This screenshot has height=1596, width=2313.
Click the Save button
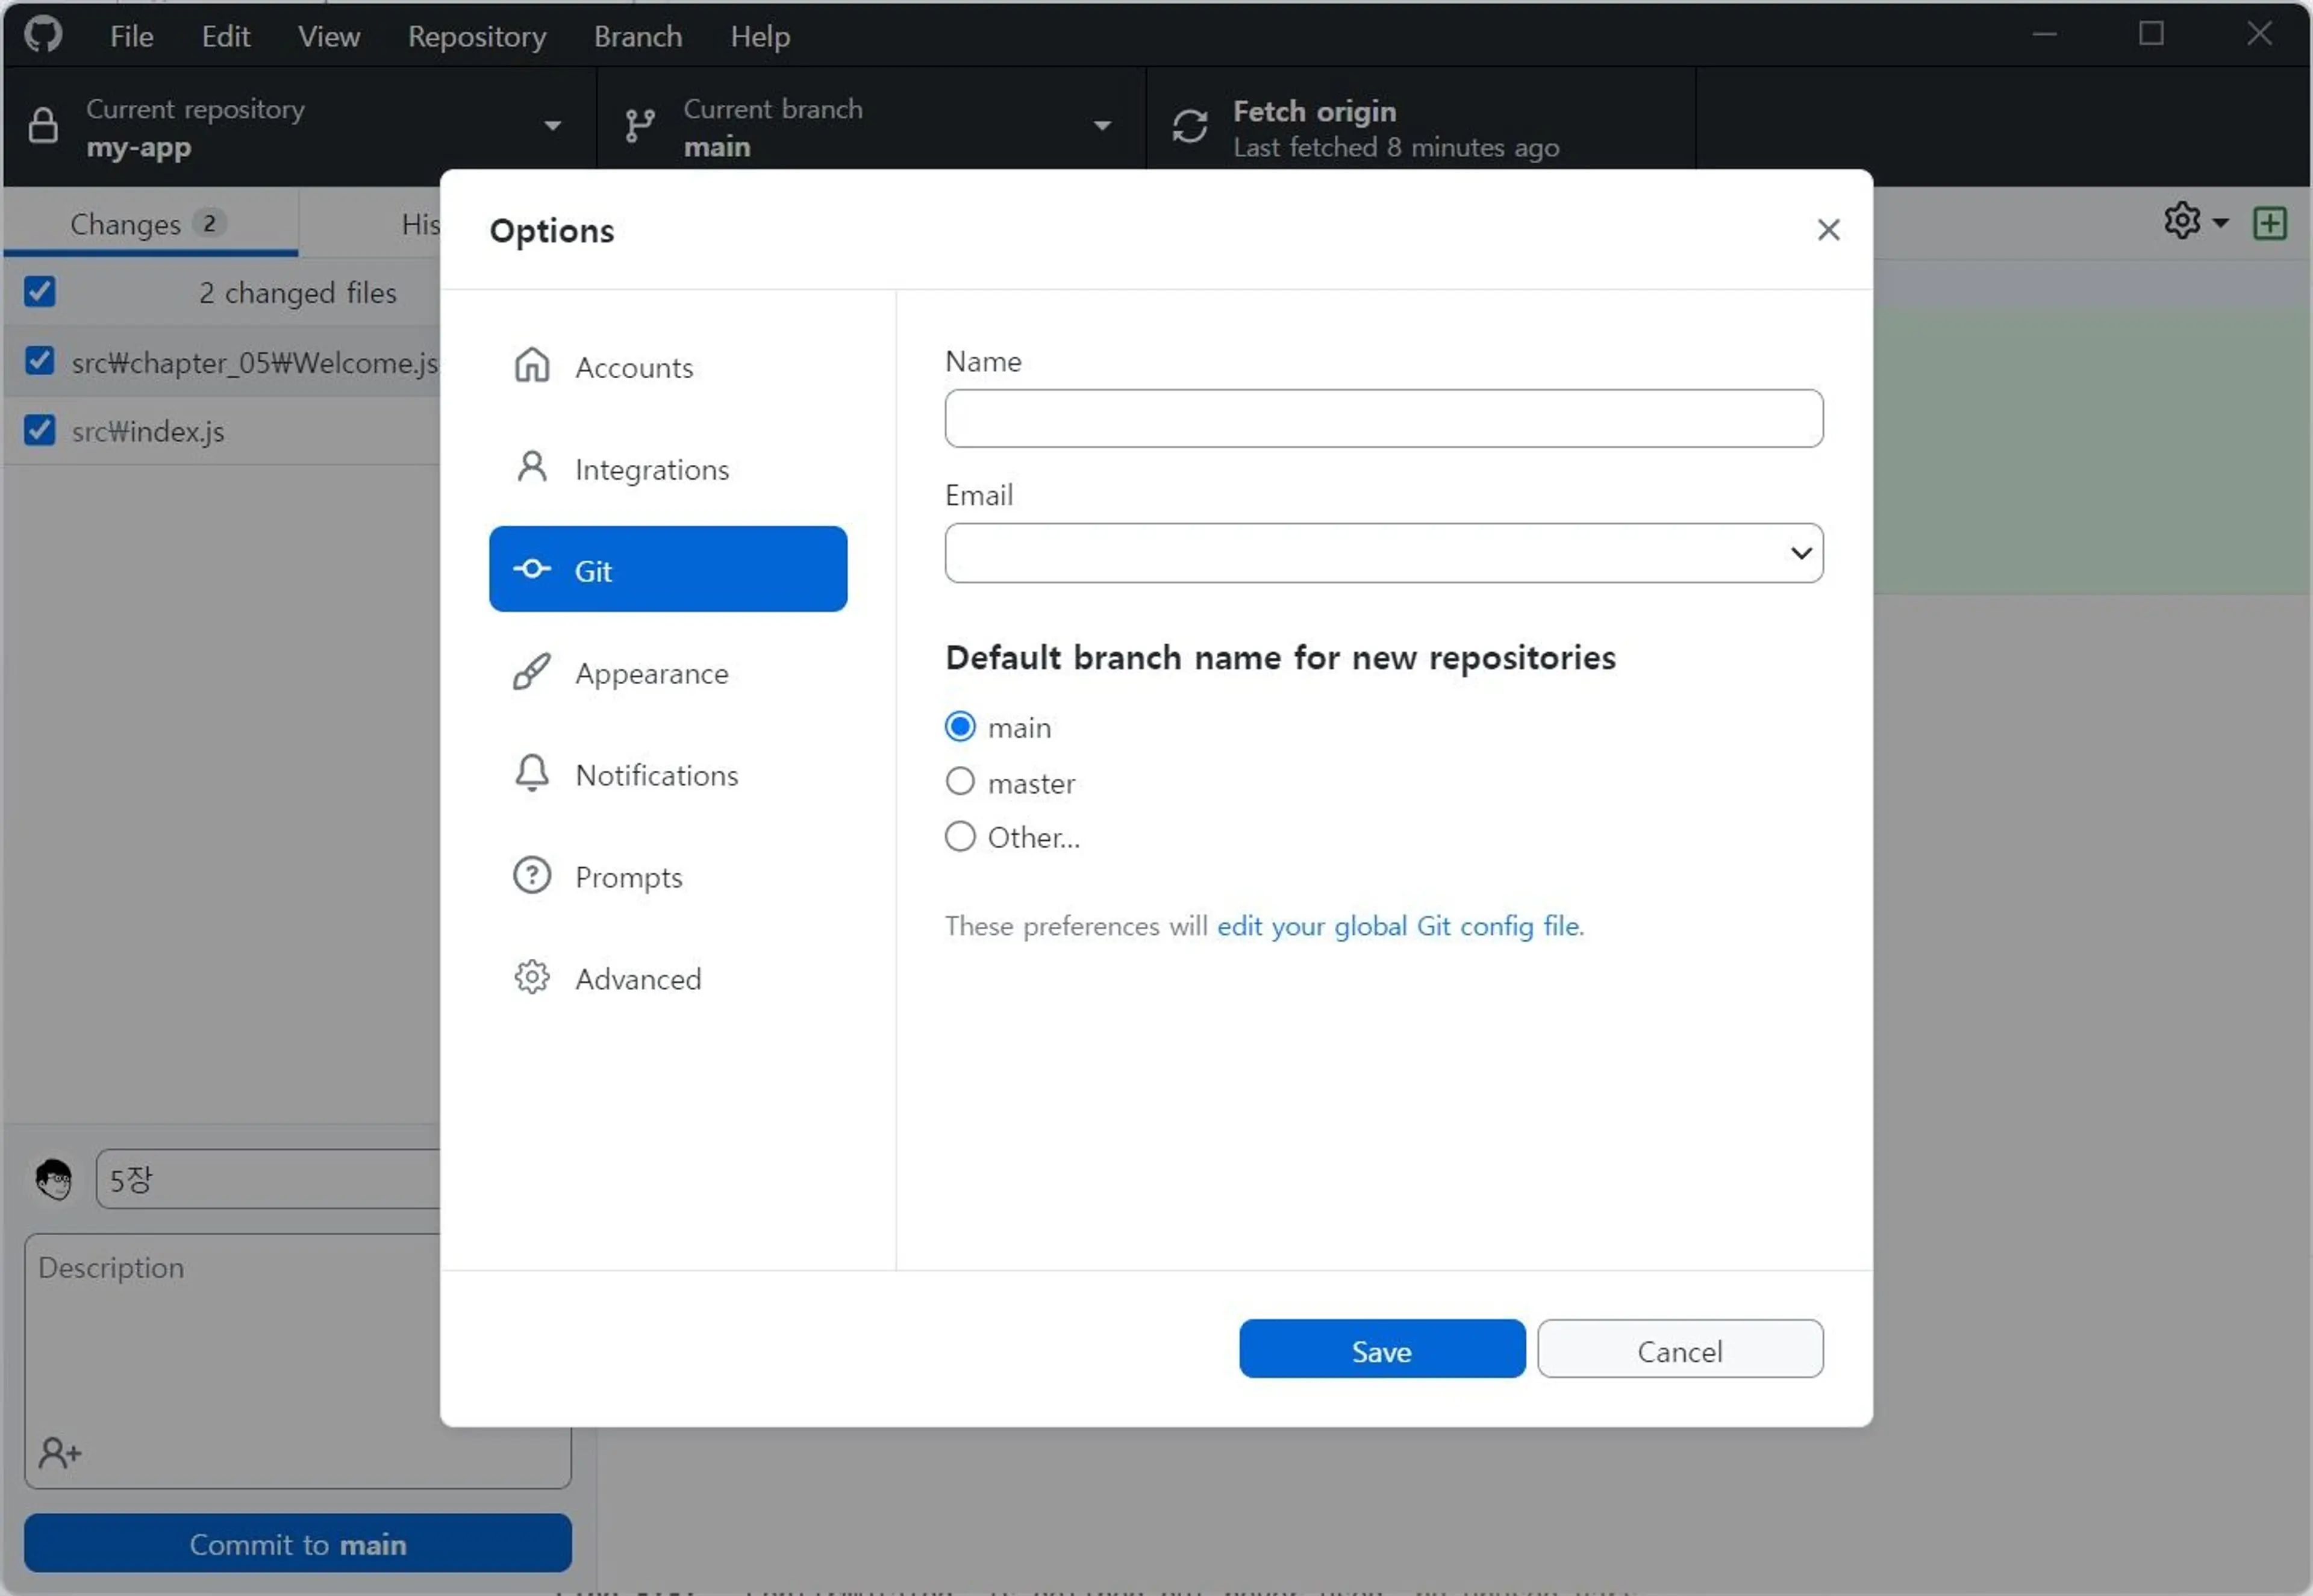[1381, 1350]
